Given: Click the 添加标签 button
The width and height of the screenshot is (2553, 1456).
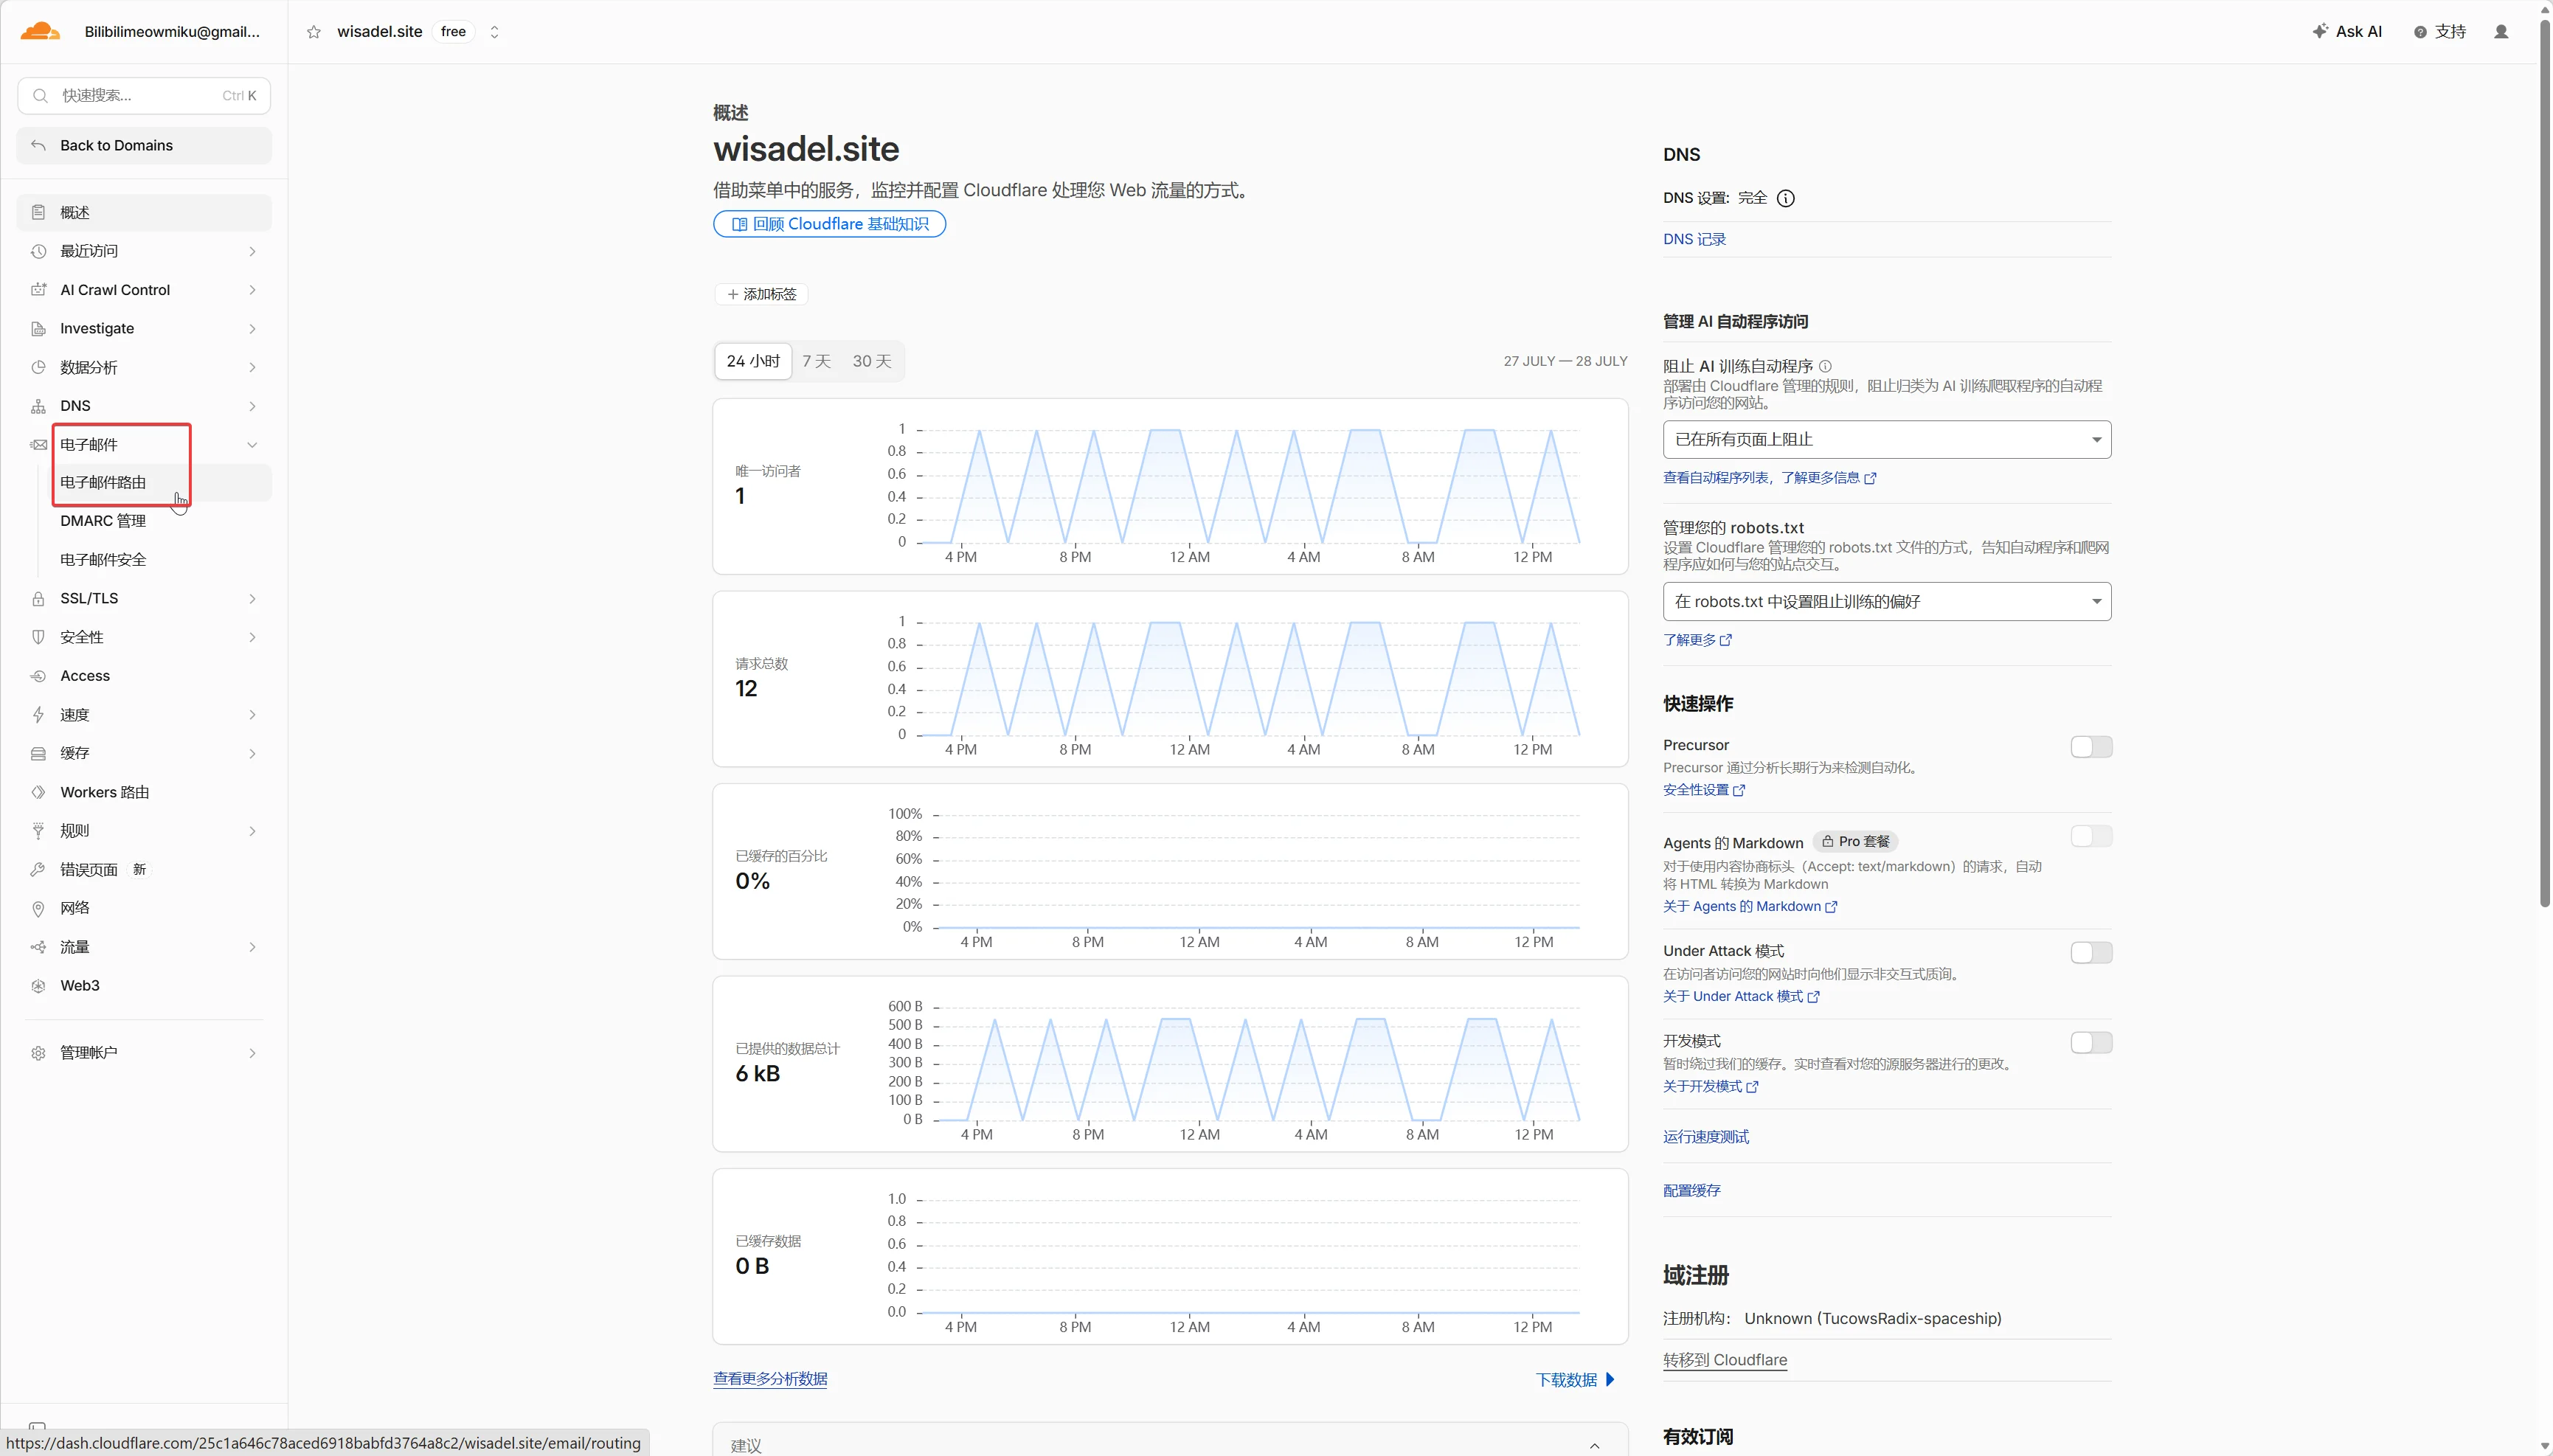Looking at the screenshot, I should (x=761, y=294).
